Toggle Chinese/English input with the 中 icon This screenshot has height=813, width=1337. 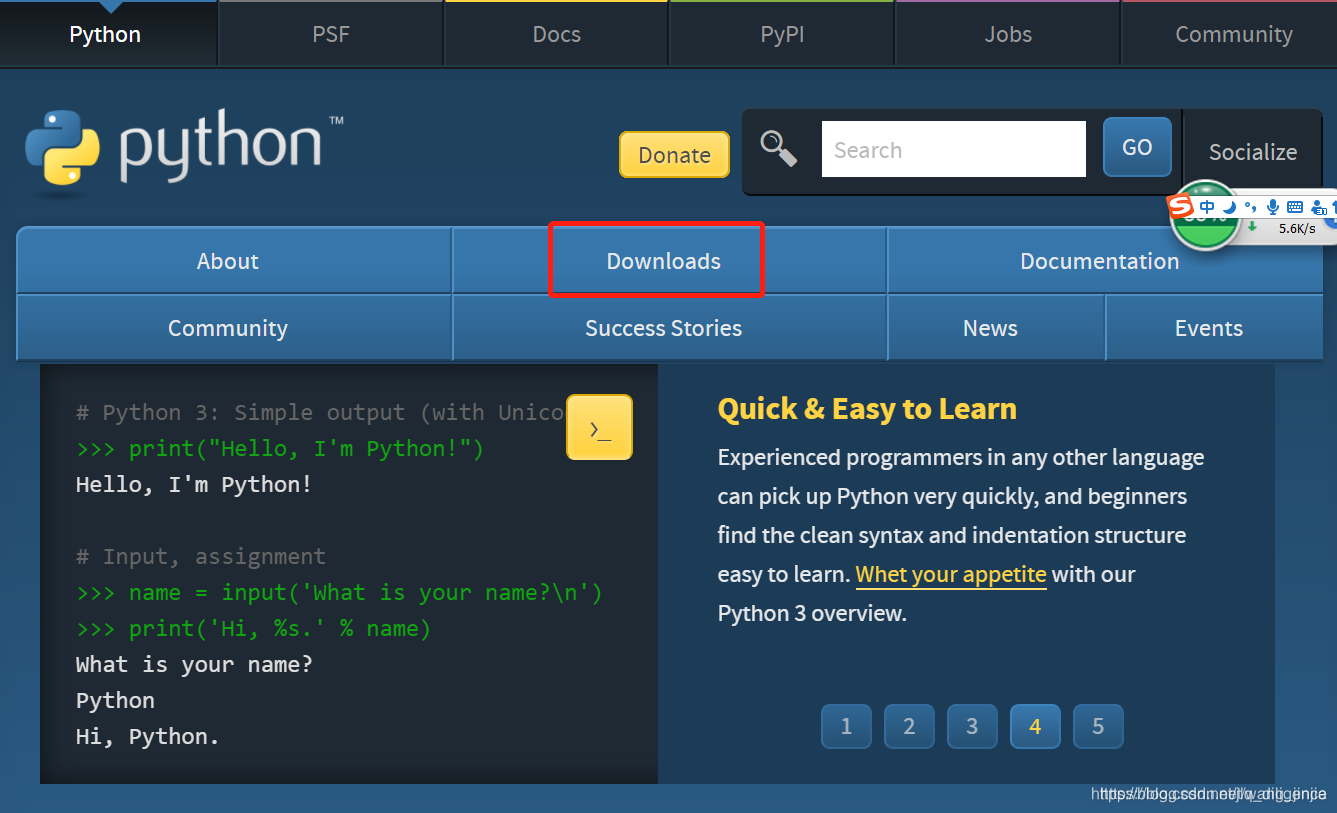[x=1207, y=206]
